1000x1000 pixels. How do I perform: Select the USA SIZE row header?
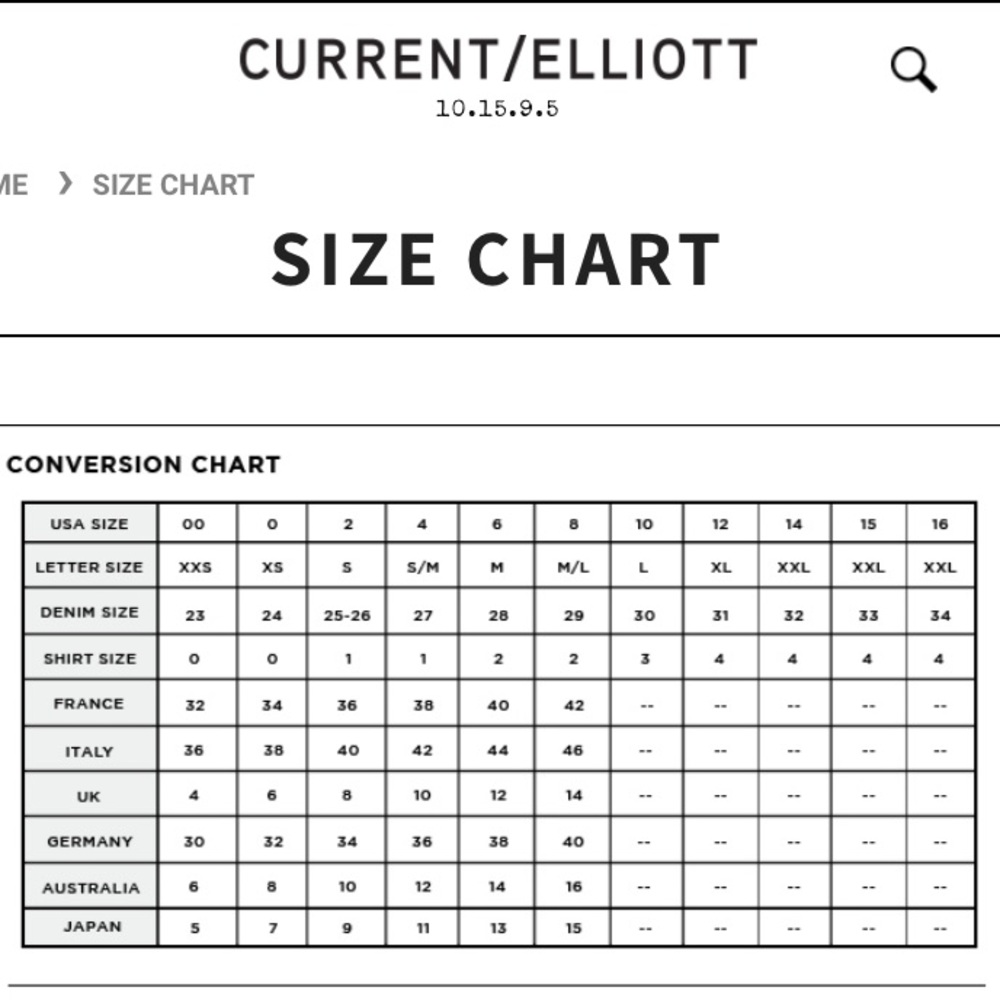(x=89, y=524)
